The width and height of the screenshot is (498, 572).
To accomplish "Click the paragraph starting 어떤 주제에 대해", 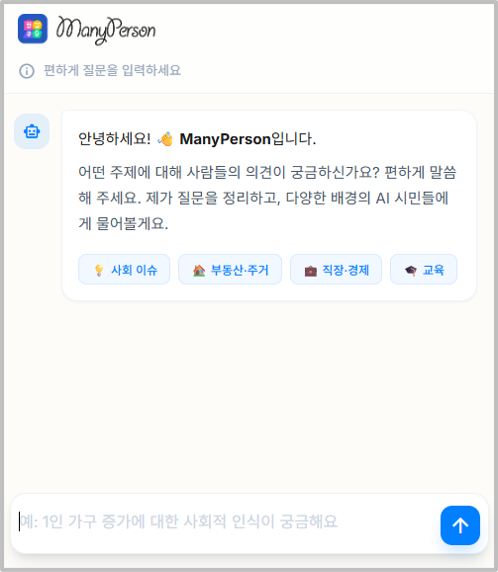I will pos(267,198).
